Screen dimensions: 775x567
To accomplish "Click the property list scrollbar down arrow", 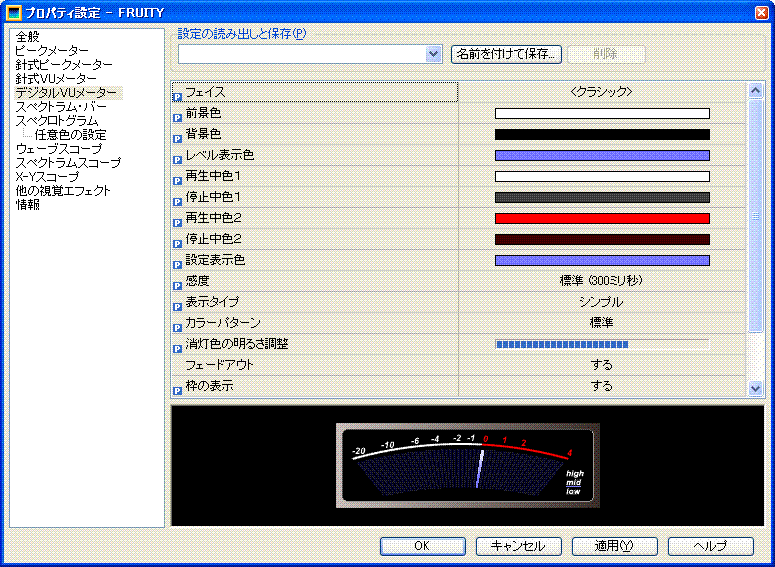I will pyautogui.click(x=756, y=388).
